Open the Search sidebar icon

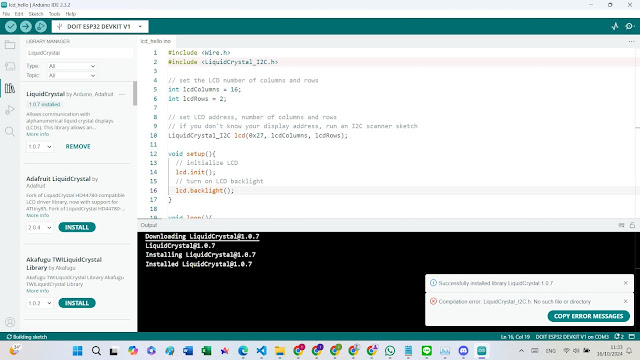click(x=10, y=131)
